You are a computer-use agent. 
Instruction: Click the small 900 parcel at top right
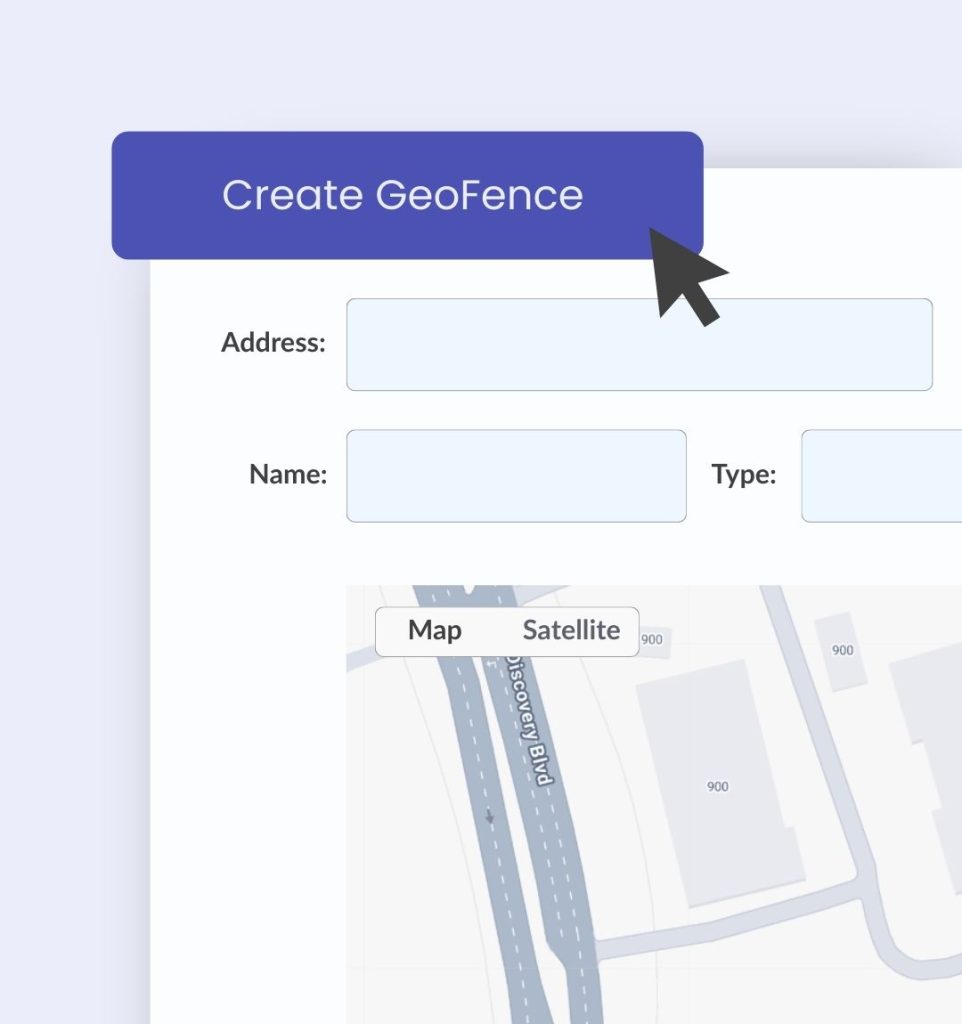(x=842, y=650)
